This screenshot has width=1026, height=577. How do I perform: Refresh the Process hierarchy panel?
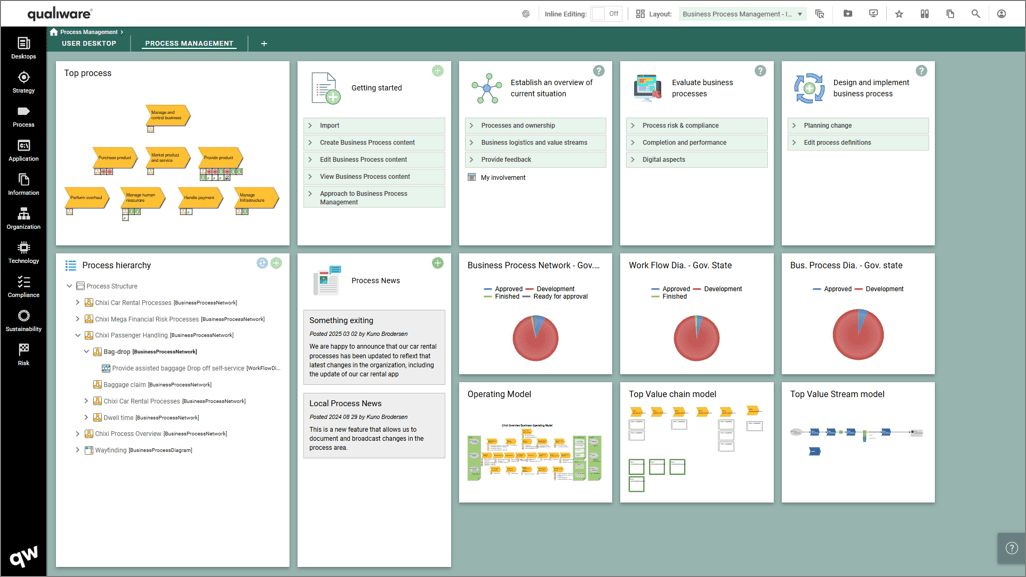[262, 263]
